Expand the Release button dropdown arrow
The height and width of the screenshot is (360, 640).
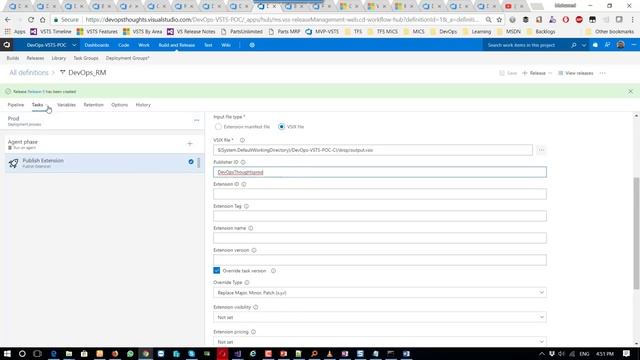point(550,73)
